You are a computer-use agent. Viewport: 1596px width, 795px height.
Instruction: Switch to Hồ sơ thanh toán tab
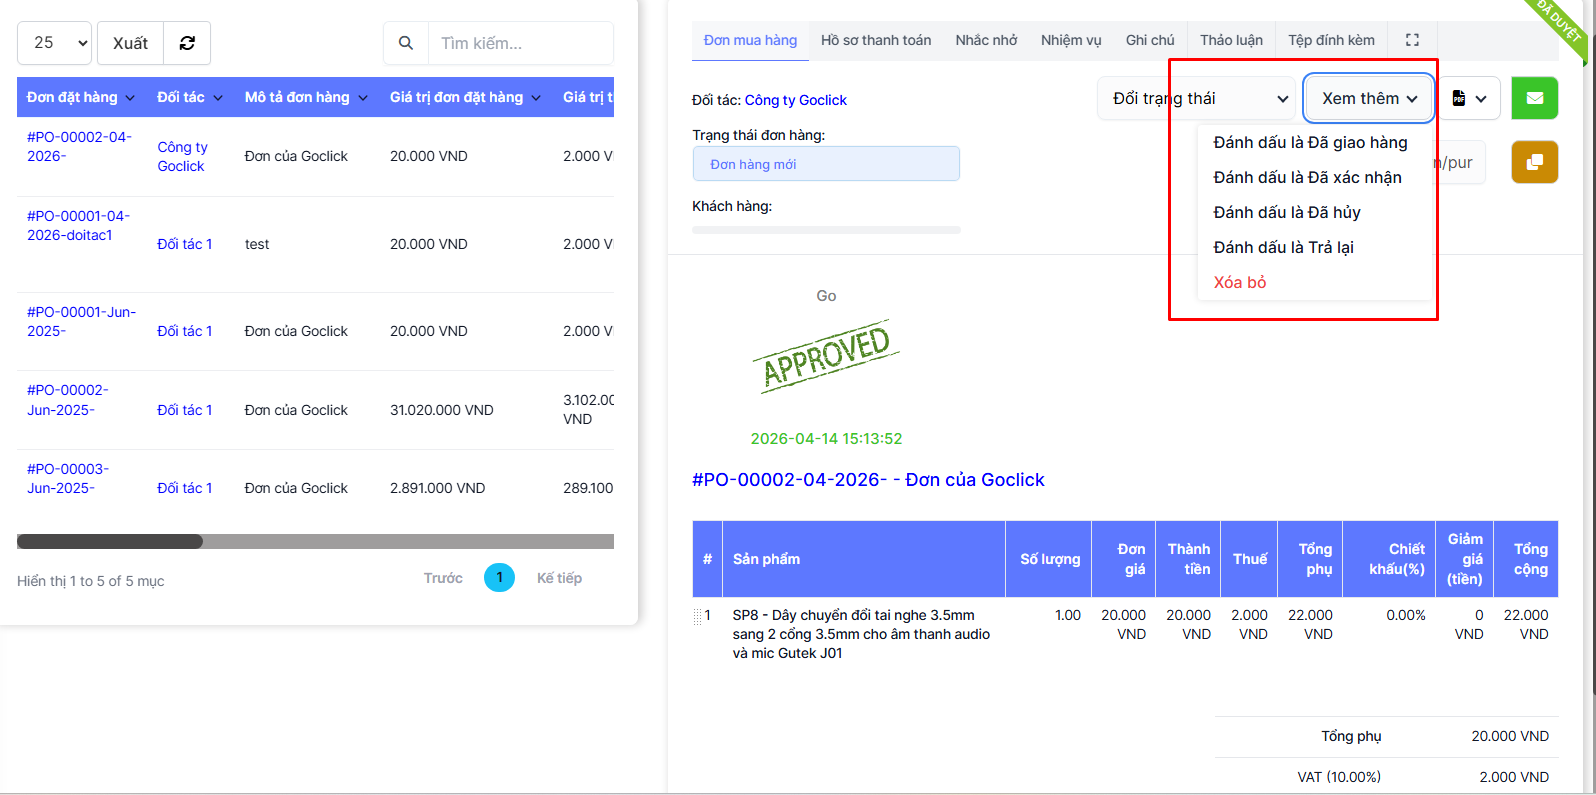click(875, 40)
